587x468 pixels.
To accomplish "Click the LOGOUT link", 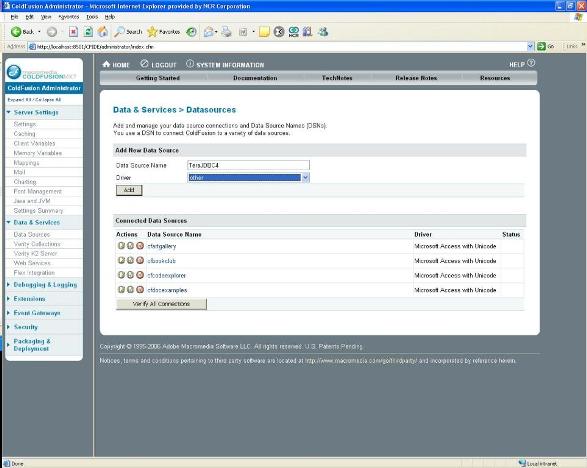I will [x=158, y=65].
